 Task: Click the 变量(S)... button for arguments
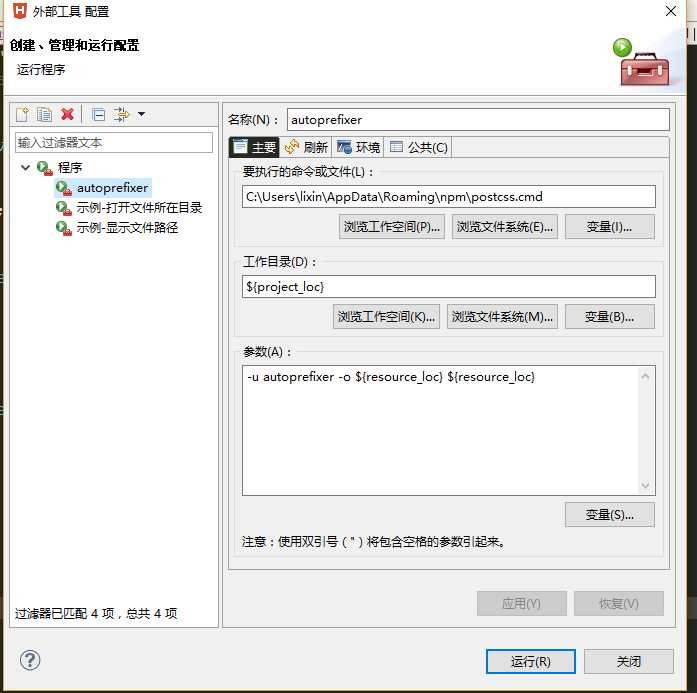pos(609,515)
